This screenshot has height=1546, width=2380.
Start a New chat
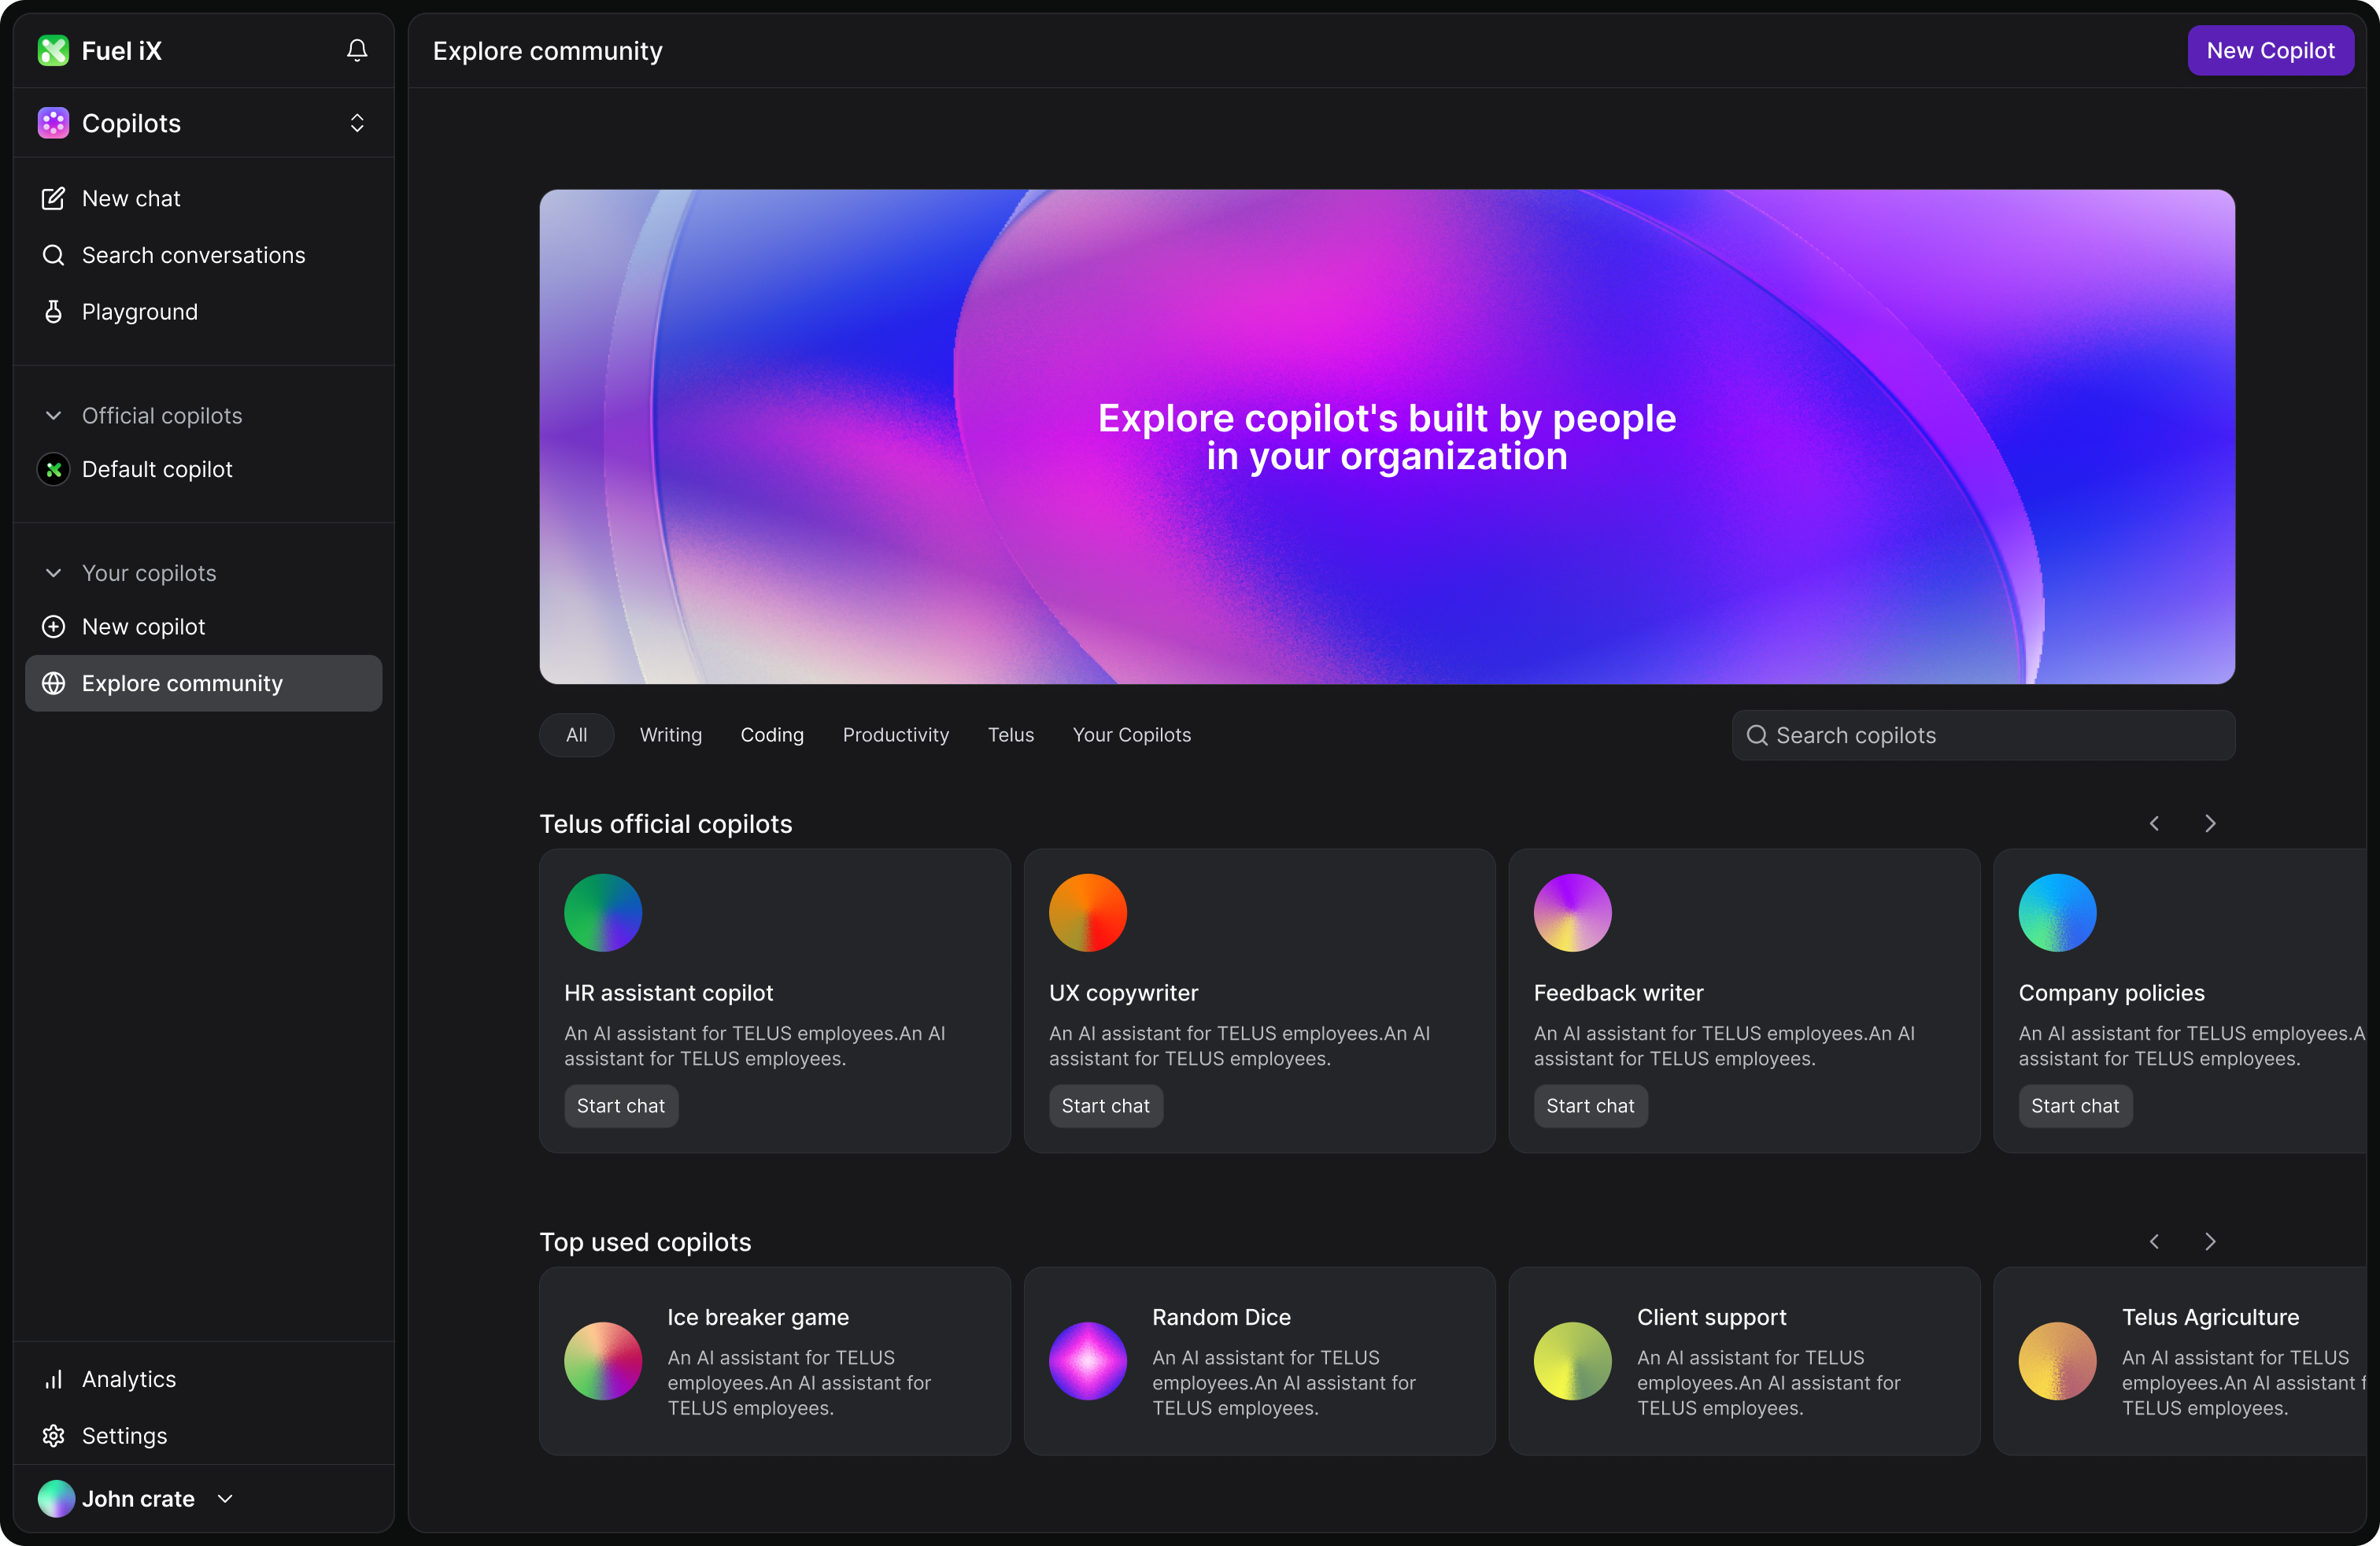click(204, 199)
